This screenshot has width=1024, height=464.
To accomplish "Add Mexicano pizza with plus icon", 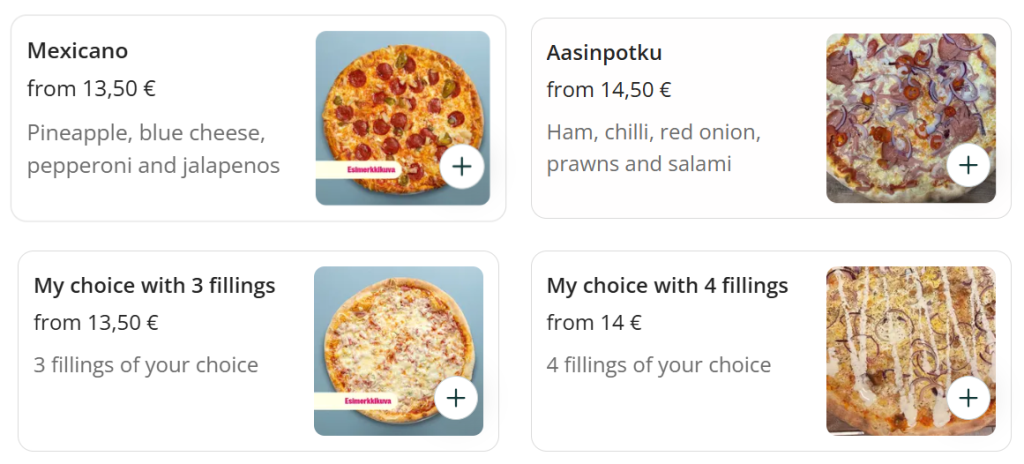I will coord(461,167).
